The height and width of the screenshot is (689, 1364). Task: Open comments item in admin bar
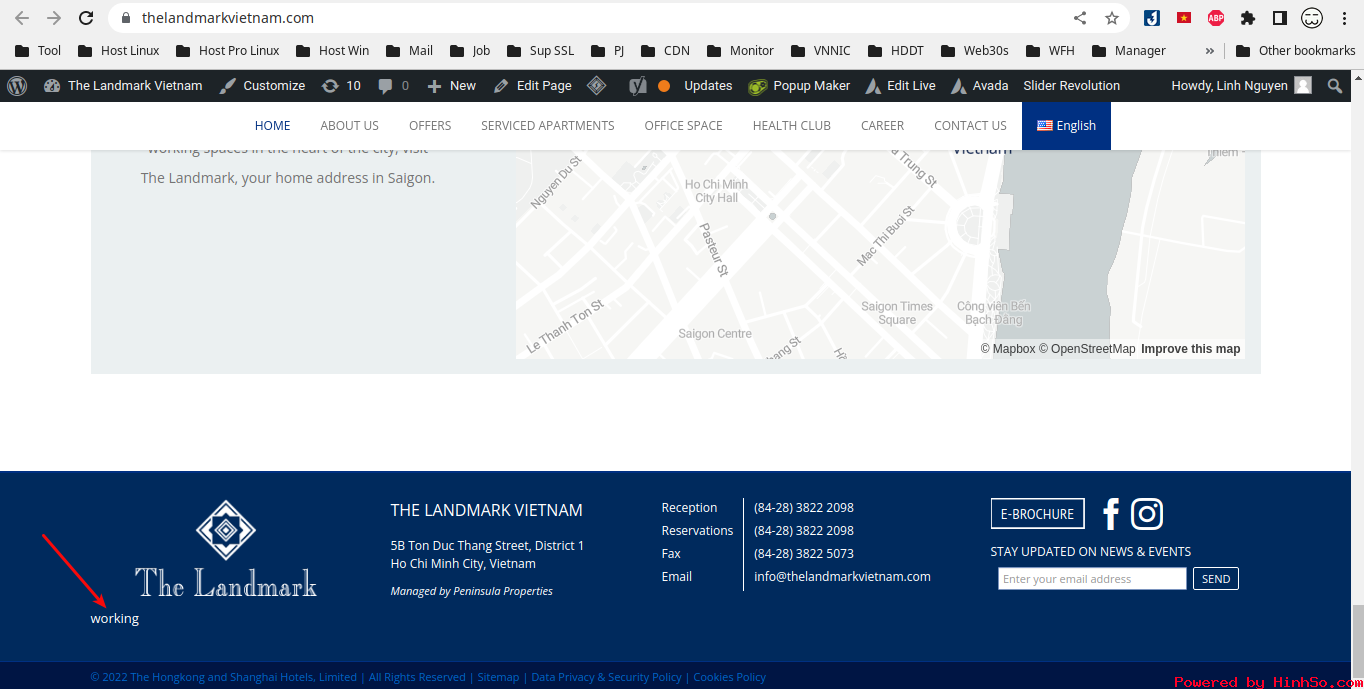coord(393,86)
